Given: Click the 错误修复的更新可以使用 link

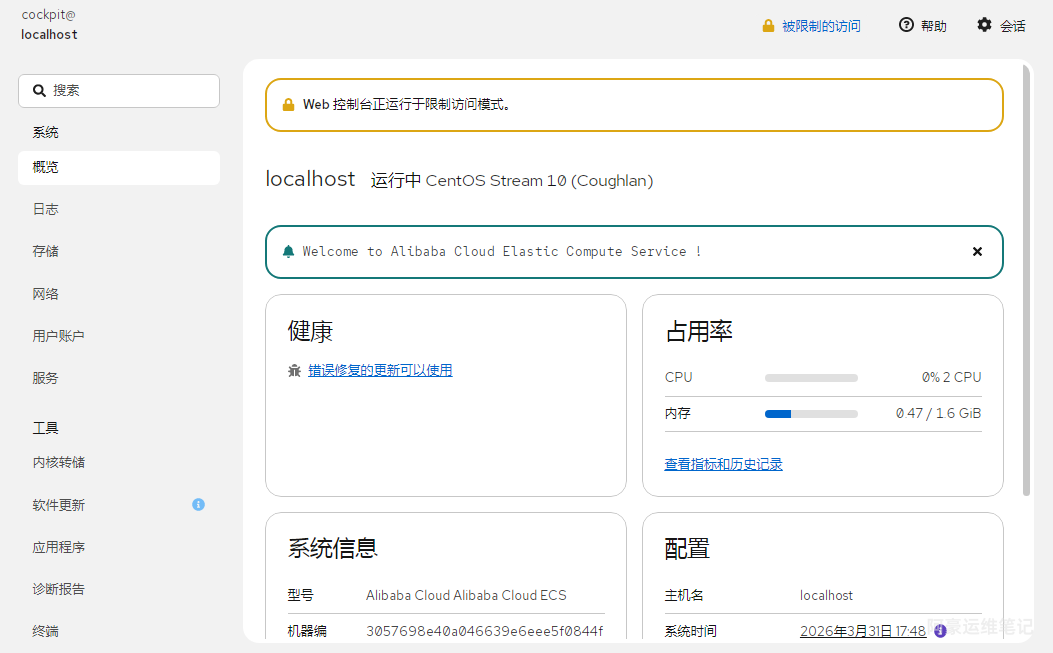Looking at the screenshot, I should click(x=380, y=370).
